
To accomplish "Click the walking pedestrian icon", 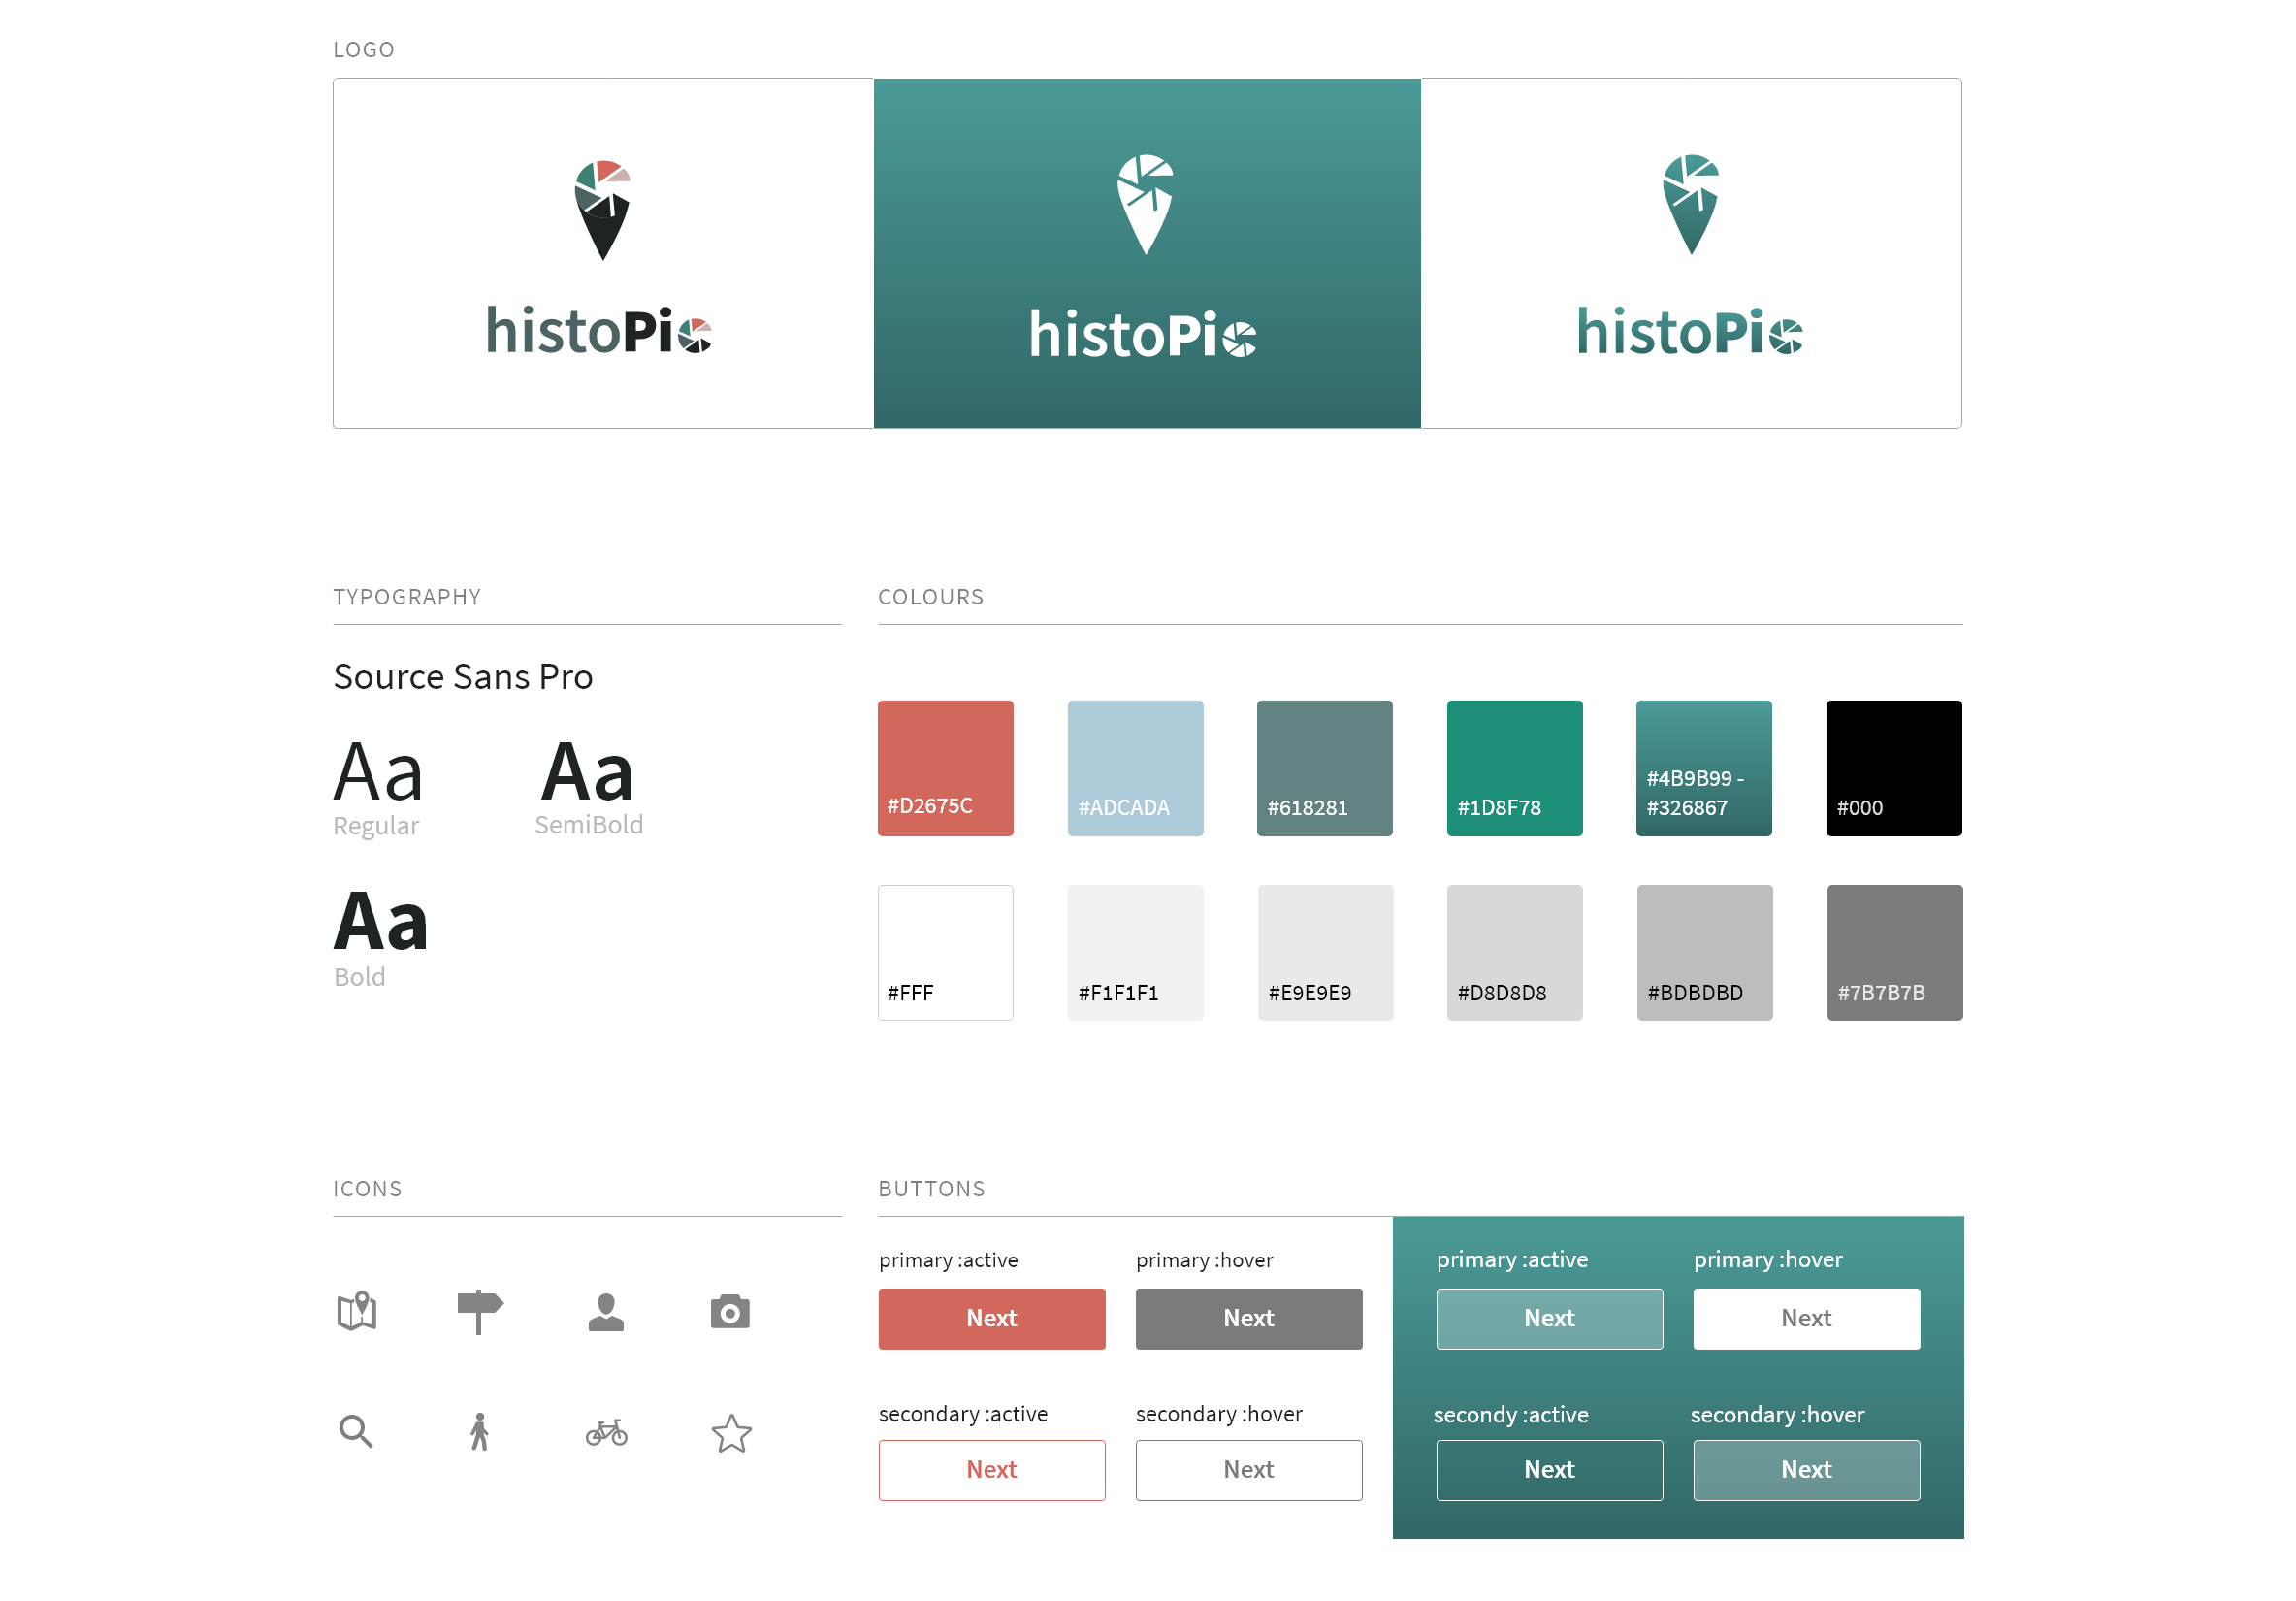I will point(480,1432).
